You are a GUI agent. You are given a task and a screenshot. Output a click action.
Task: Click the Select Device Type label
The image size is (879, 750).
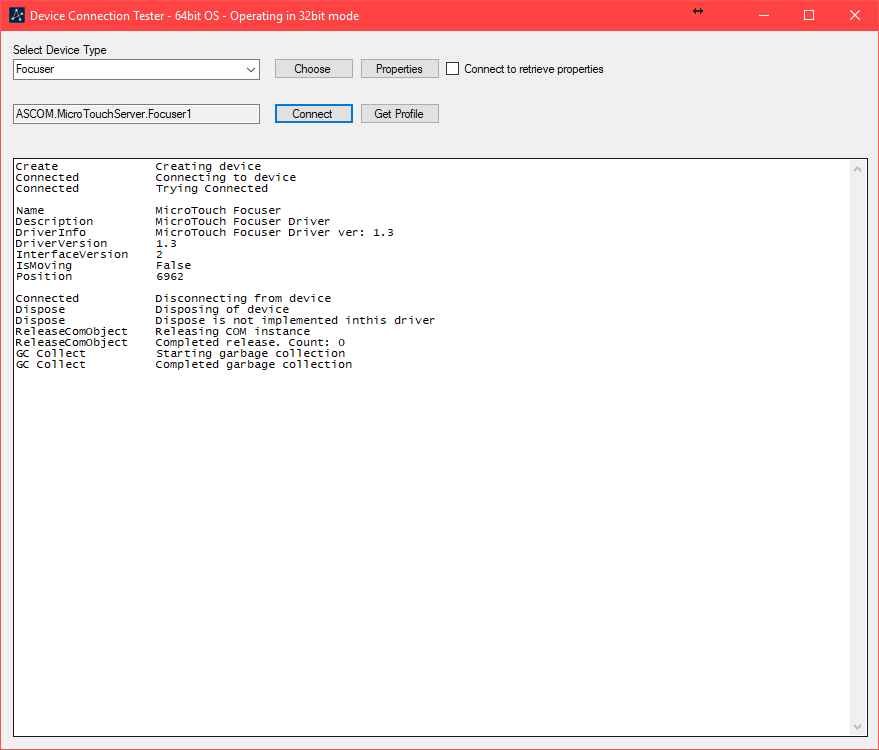point(60,50)
